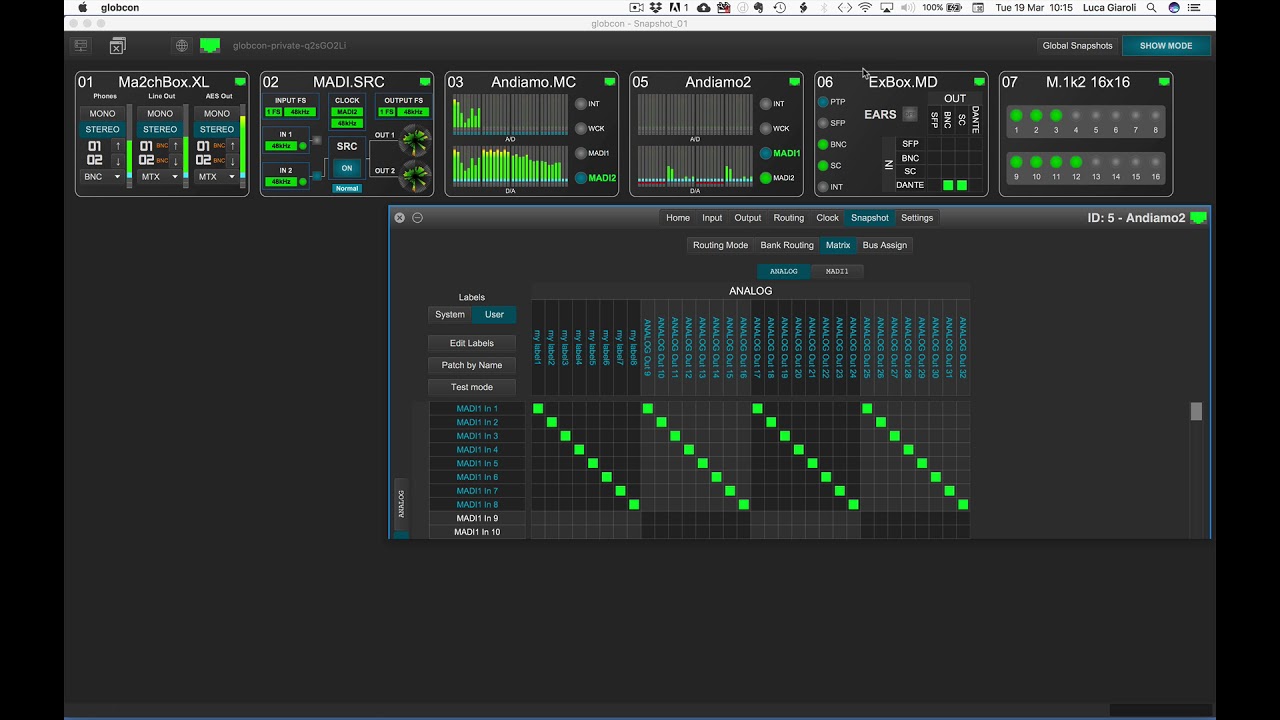
Task: Click the down arrow in the AES Out section
Action: pos(232,161)
